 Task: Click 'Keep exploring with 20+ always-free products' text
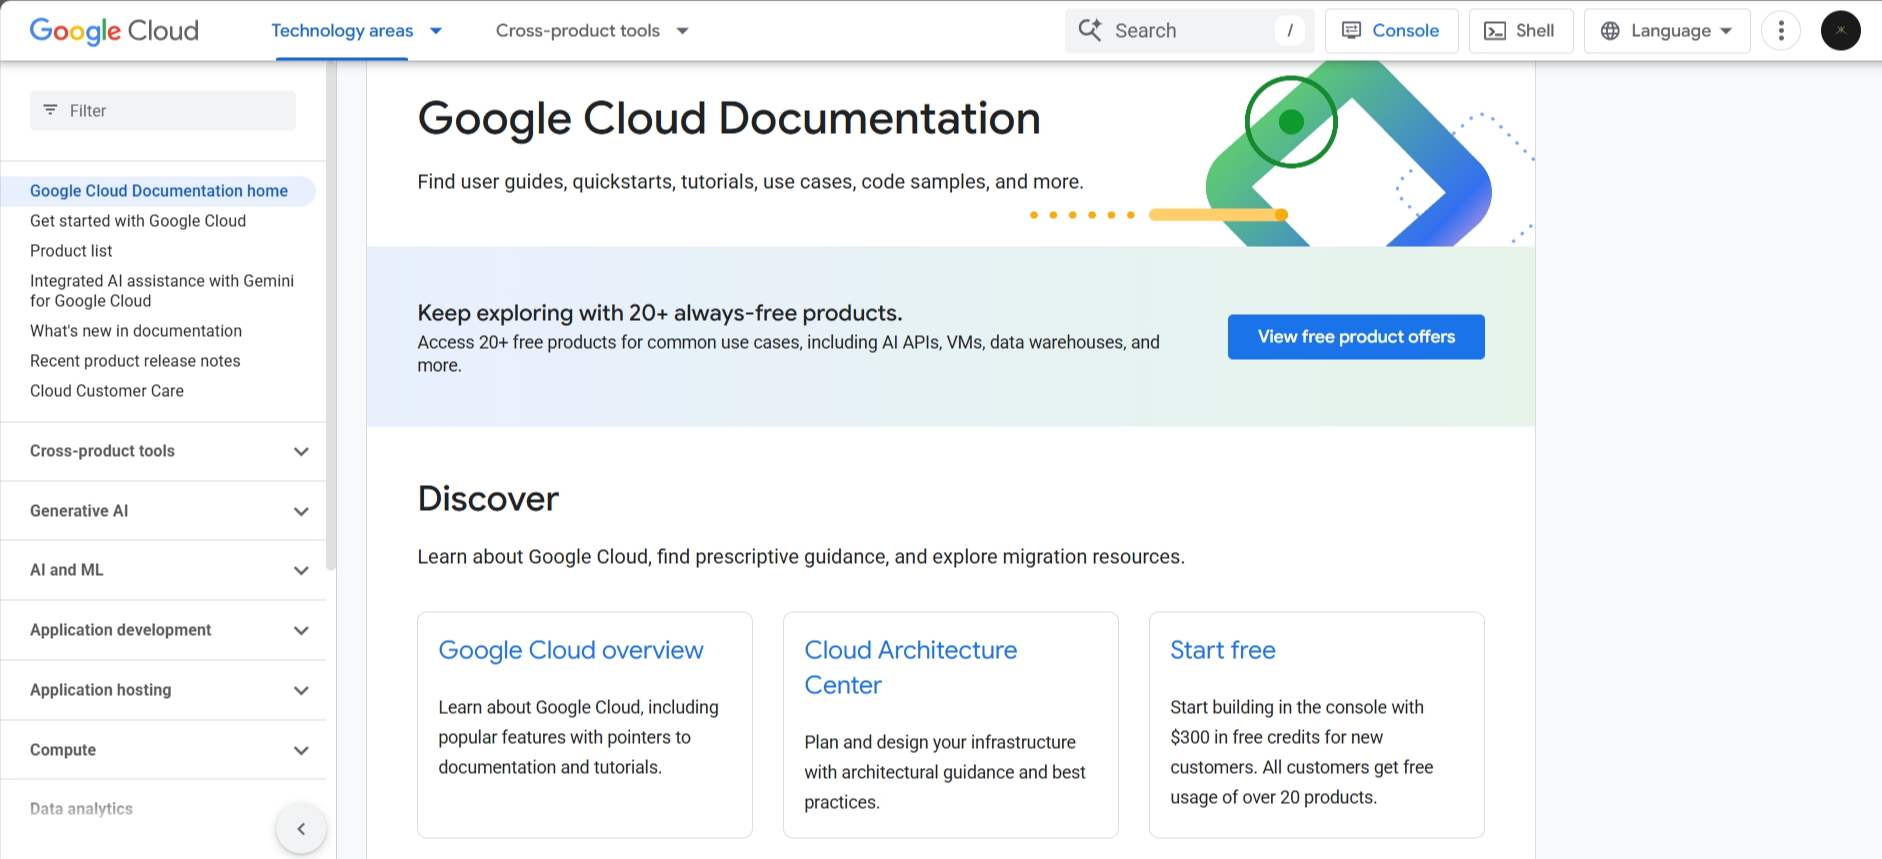click(660, 313)
